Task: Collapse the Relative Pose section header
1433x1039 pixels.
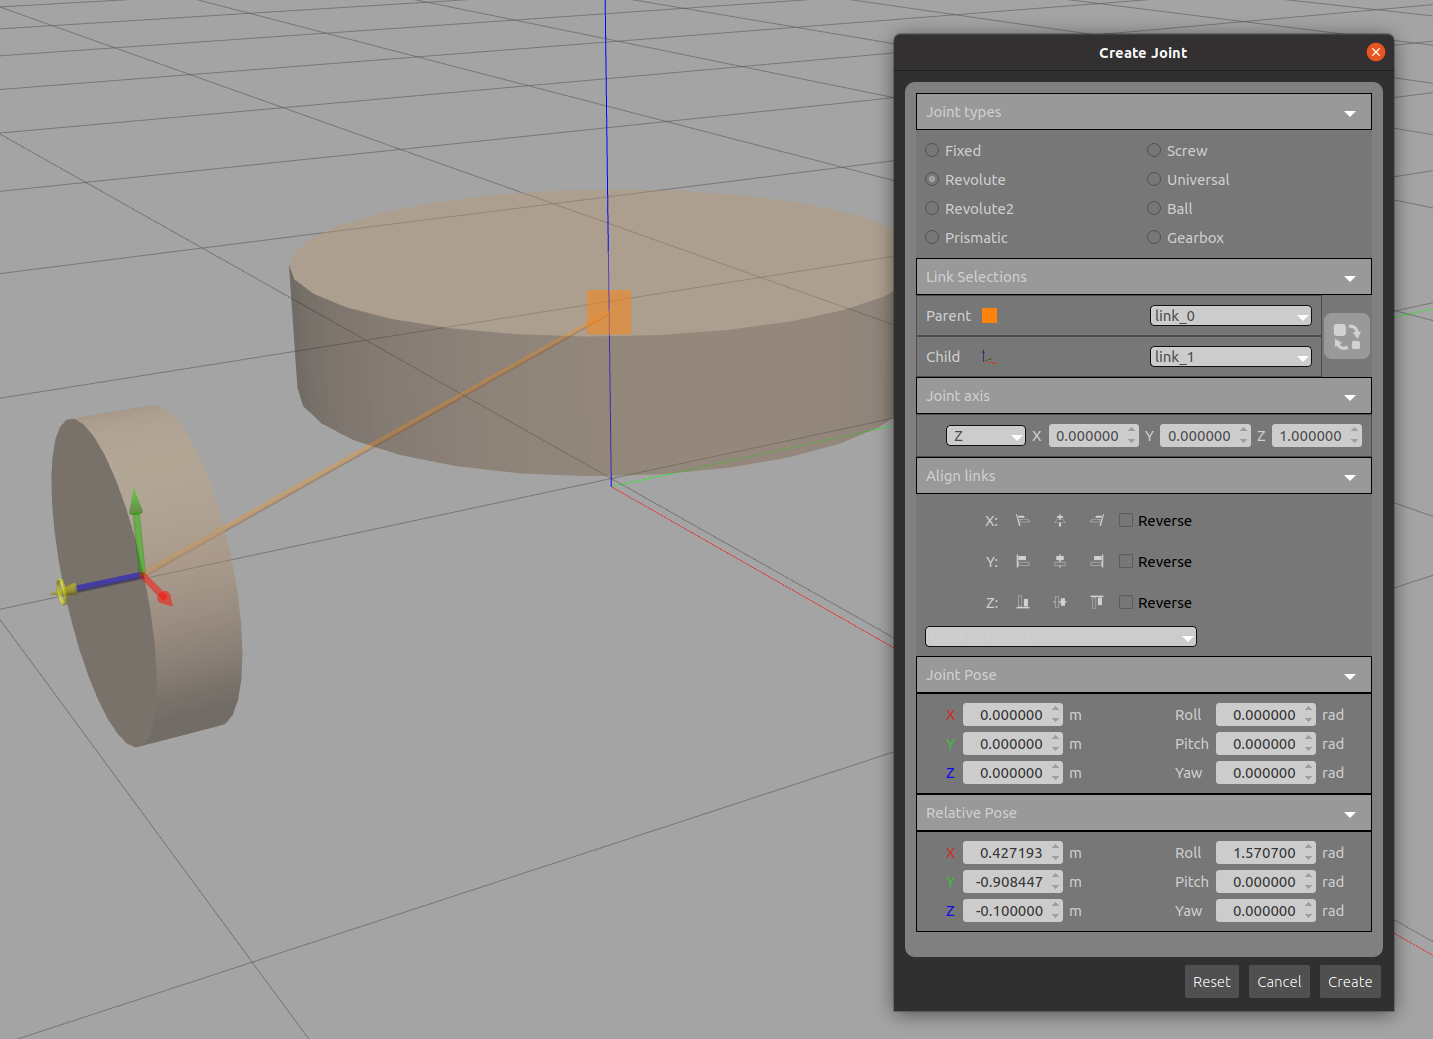Action: tap(1349, 814)
